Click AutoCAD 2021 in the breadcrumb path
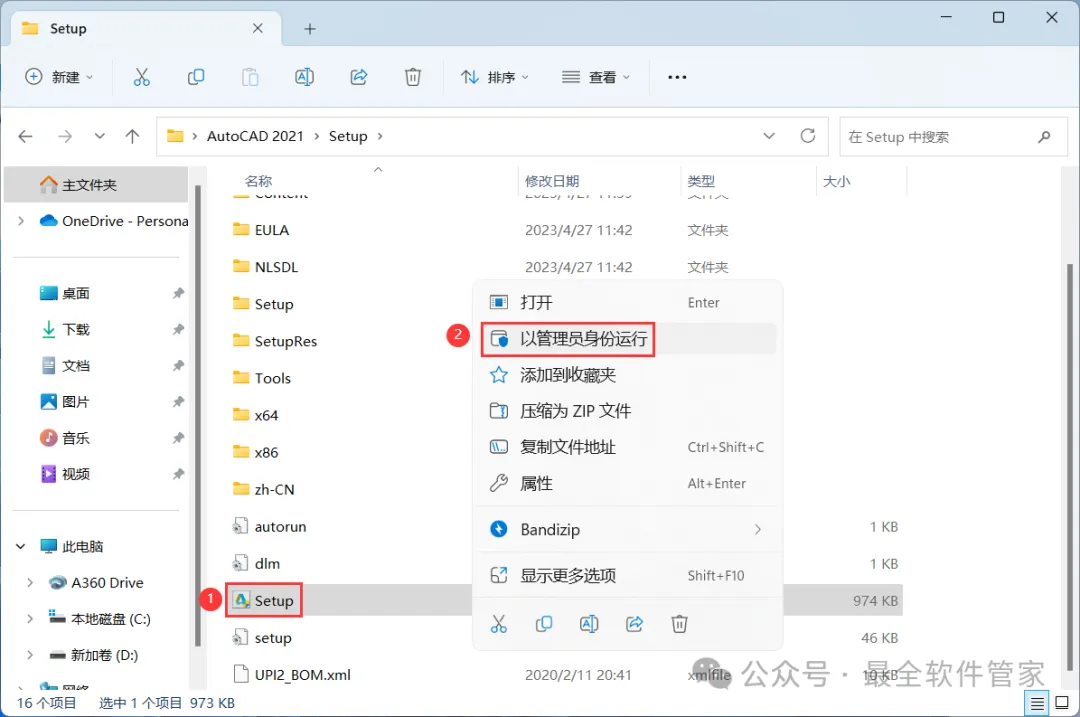 point(255,136)
